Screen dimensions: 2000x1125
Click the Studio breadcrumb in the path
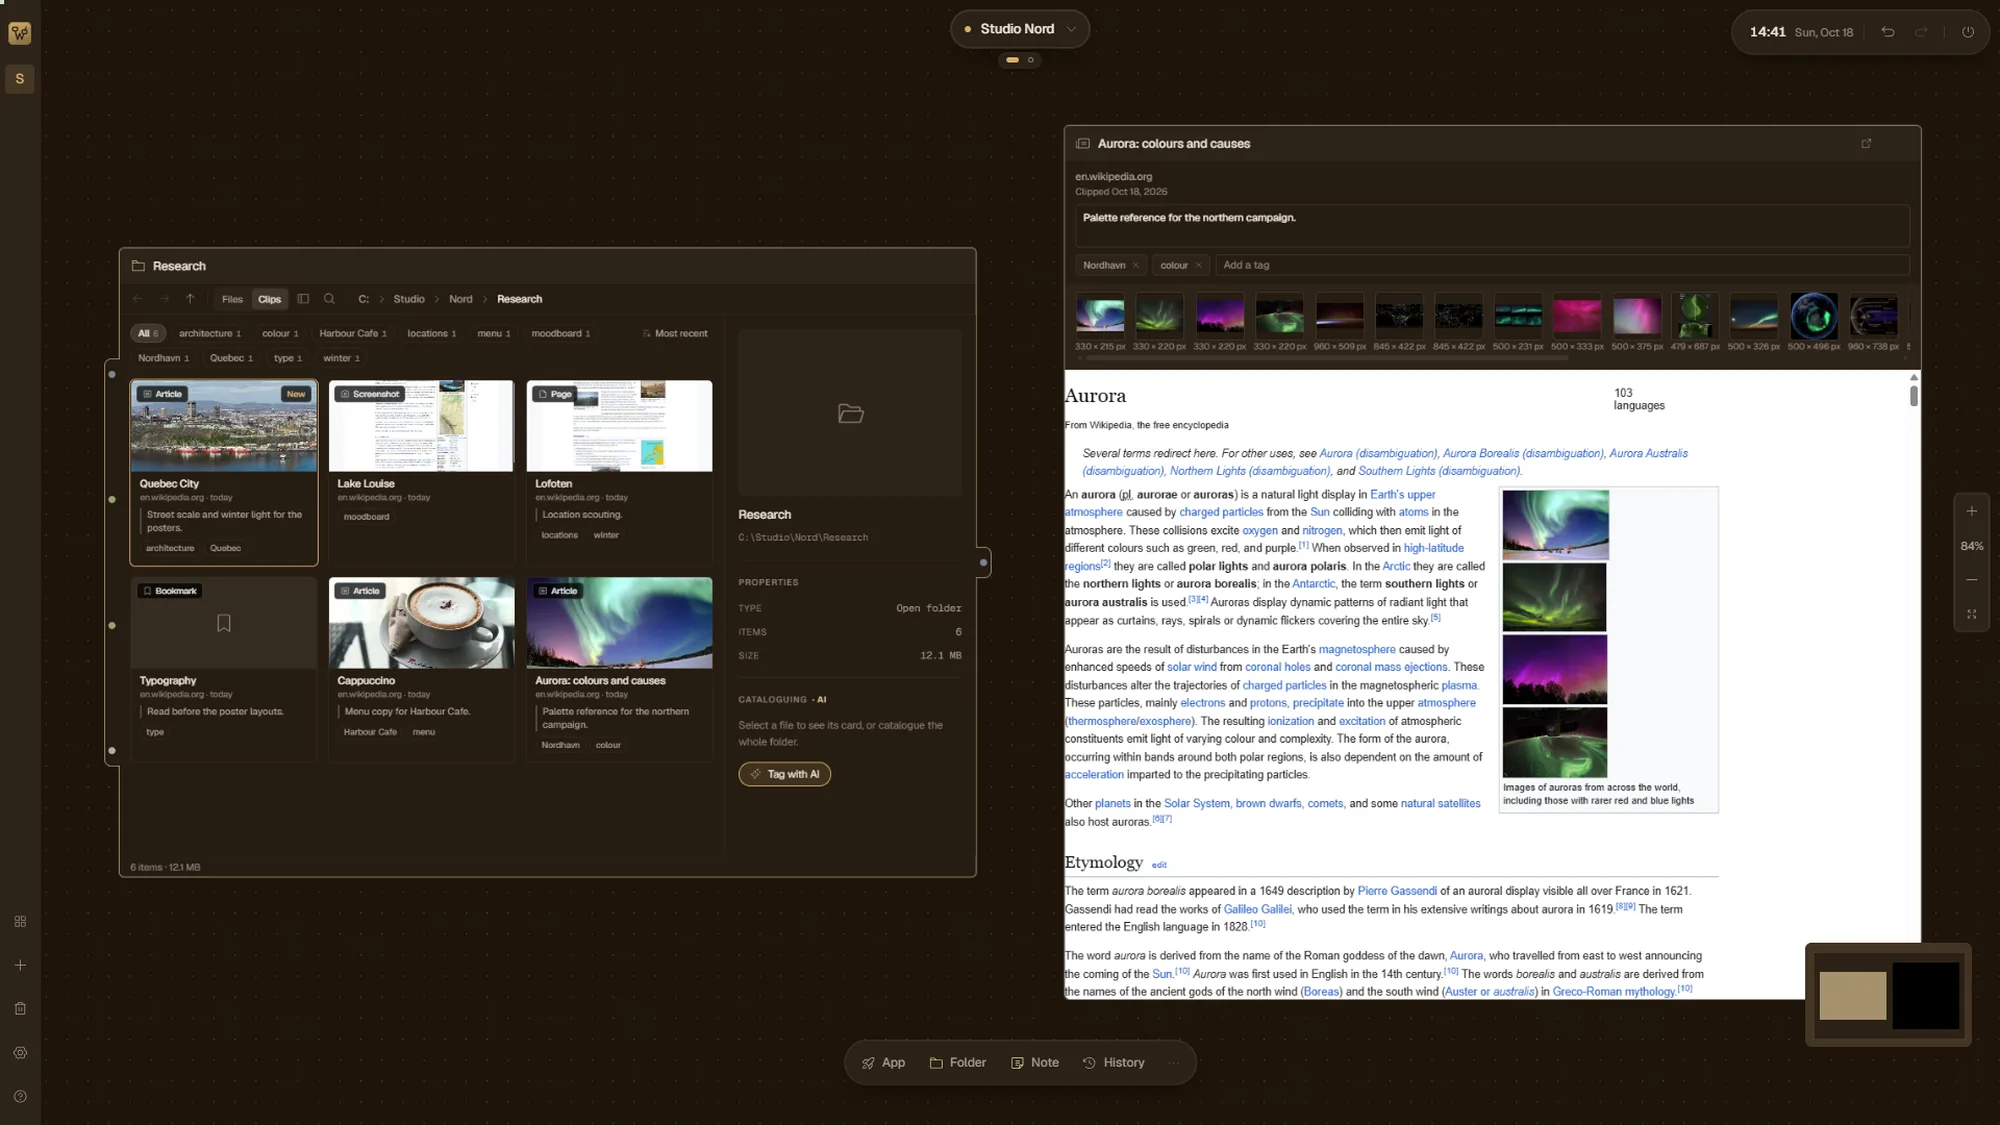point(409,299)
